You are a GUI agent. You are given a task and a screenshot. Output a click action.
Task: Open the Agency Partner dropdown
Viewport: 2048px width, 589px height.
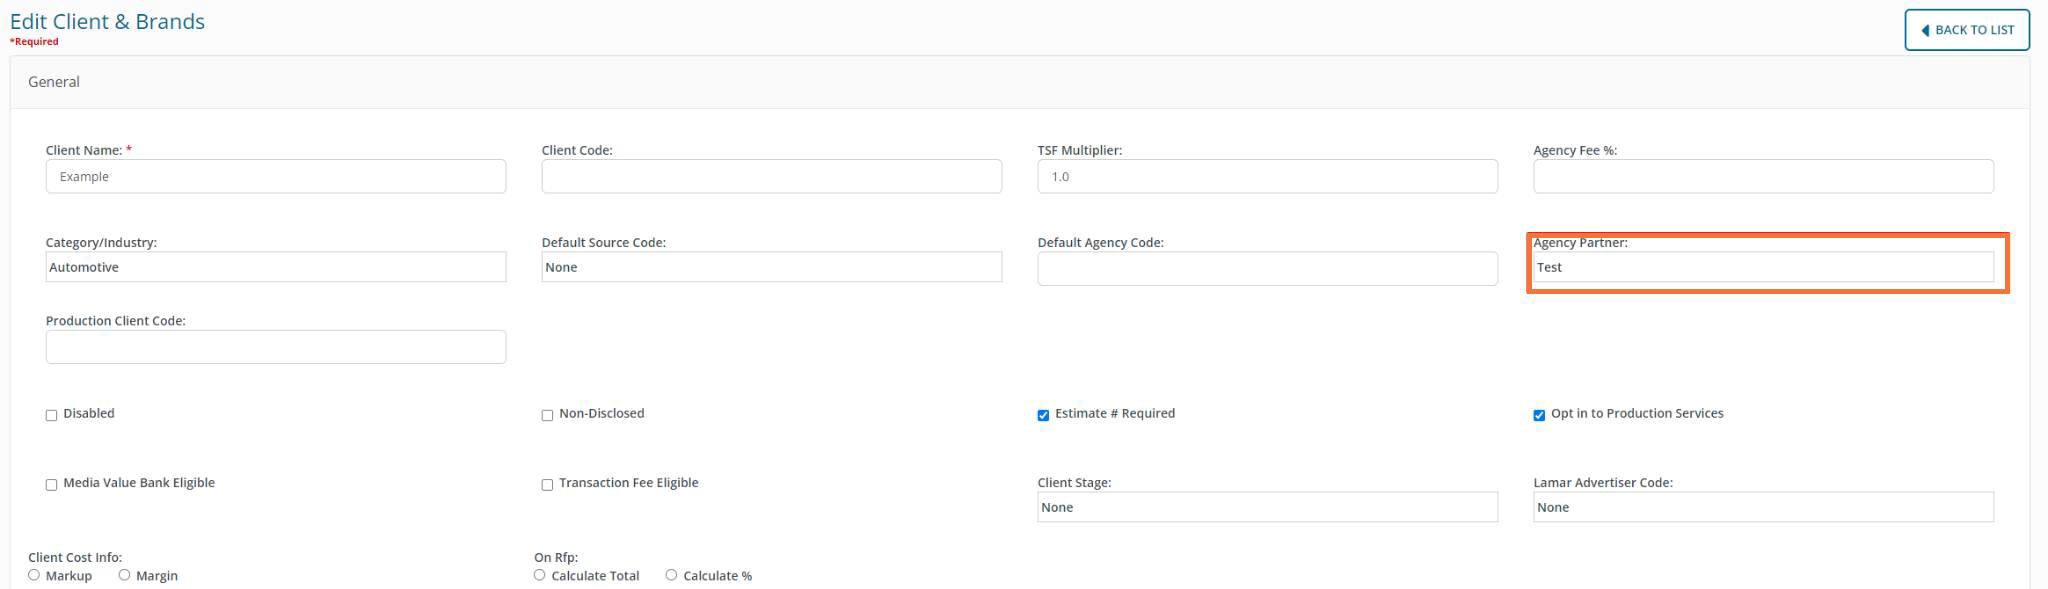pyautogui.click(x=1762, y=267)
